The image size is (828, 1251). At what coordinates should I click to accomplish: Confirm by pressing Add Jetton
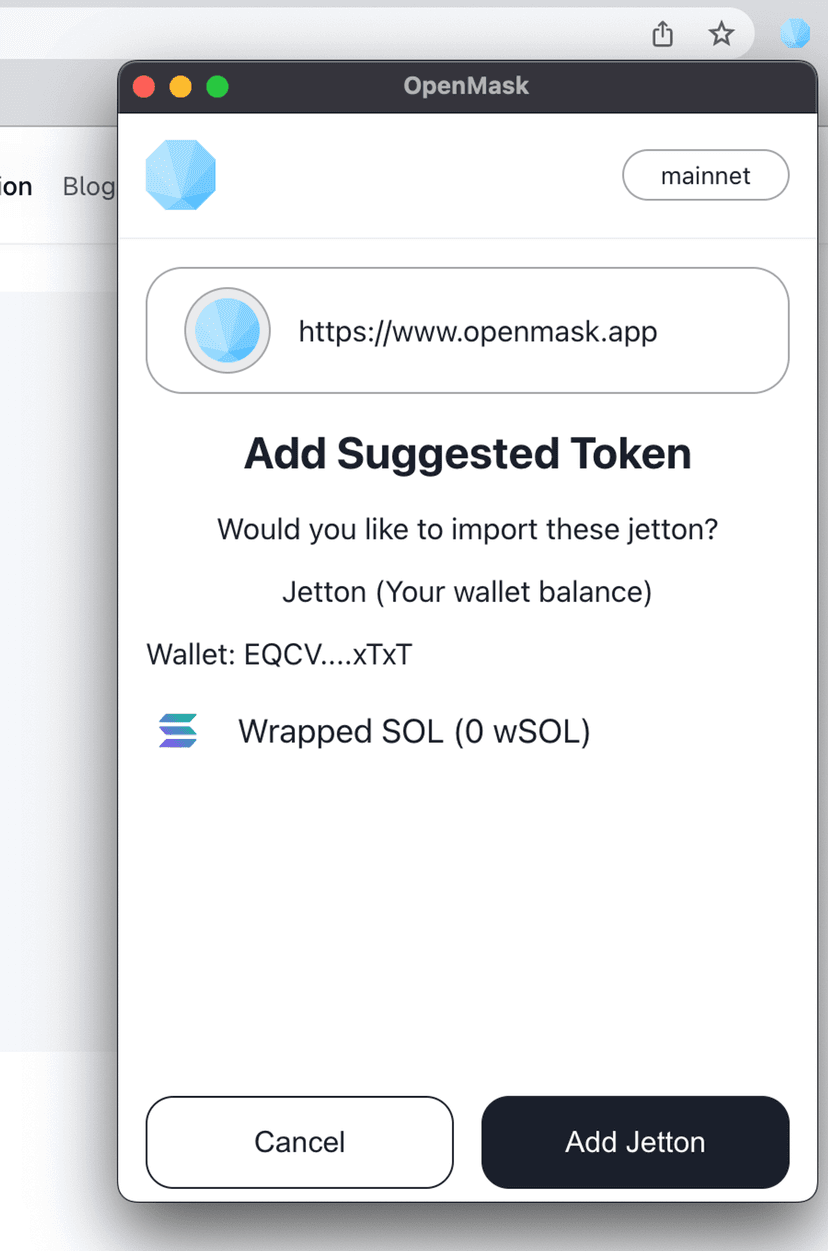click(635, 1142)
